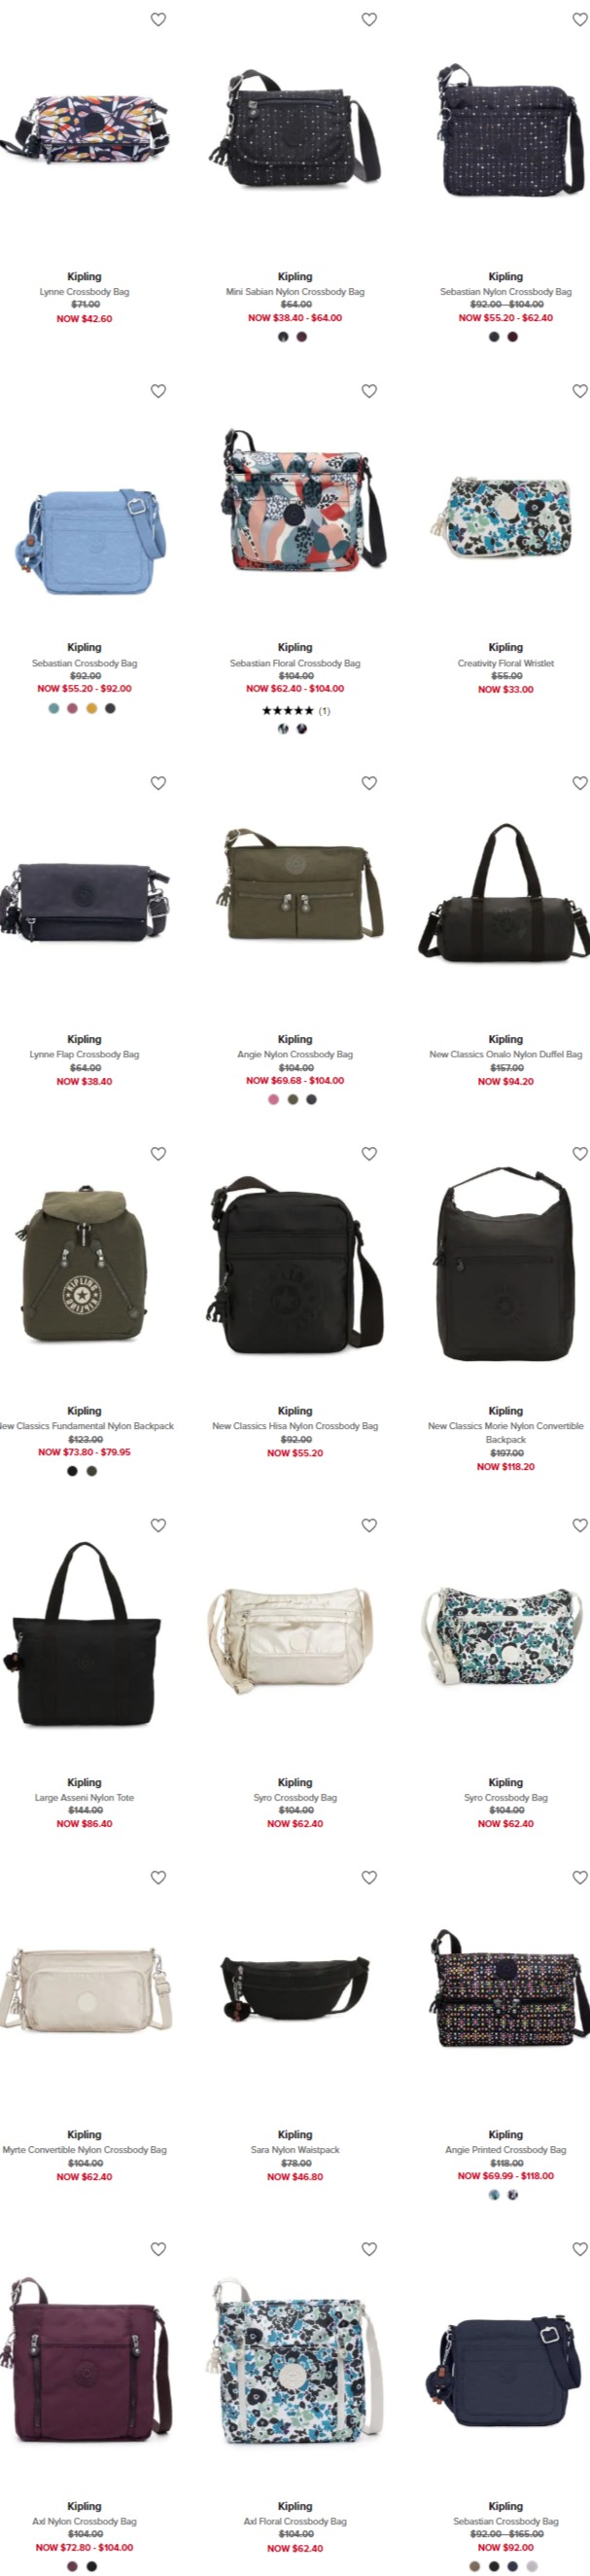590x2576 pixels.
Task: Select blue swatch for Sebastian Crossbody Bag
Action: [x=54, y=708]
